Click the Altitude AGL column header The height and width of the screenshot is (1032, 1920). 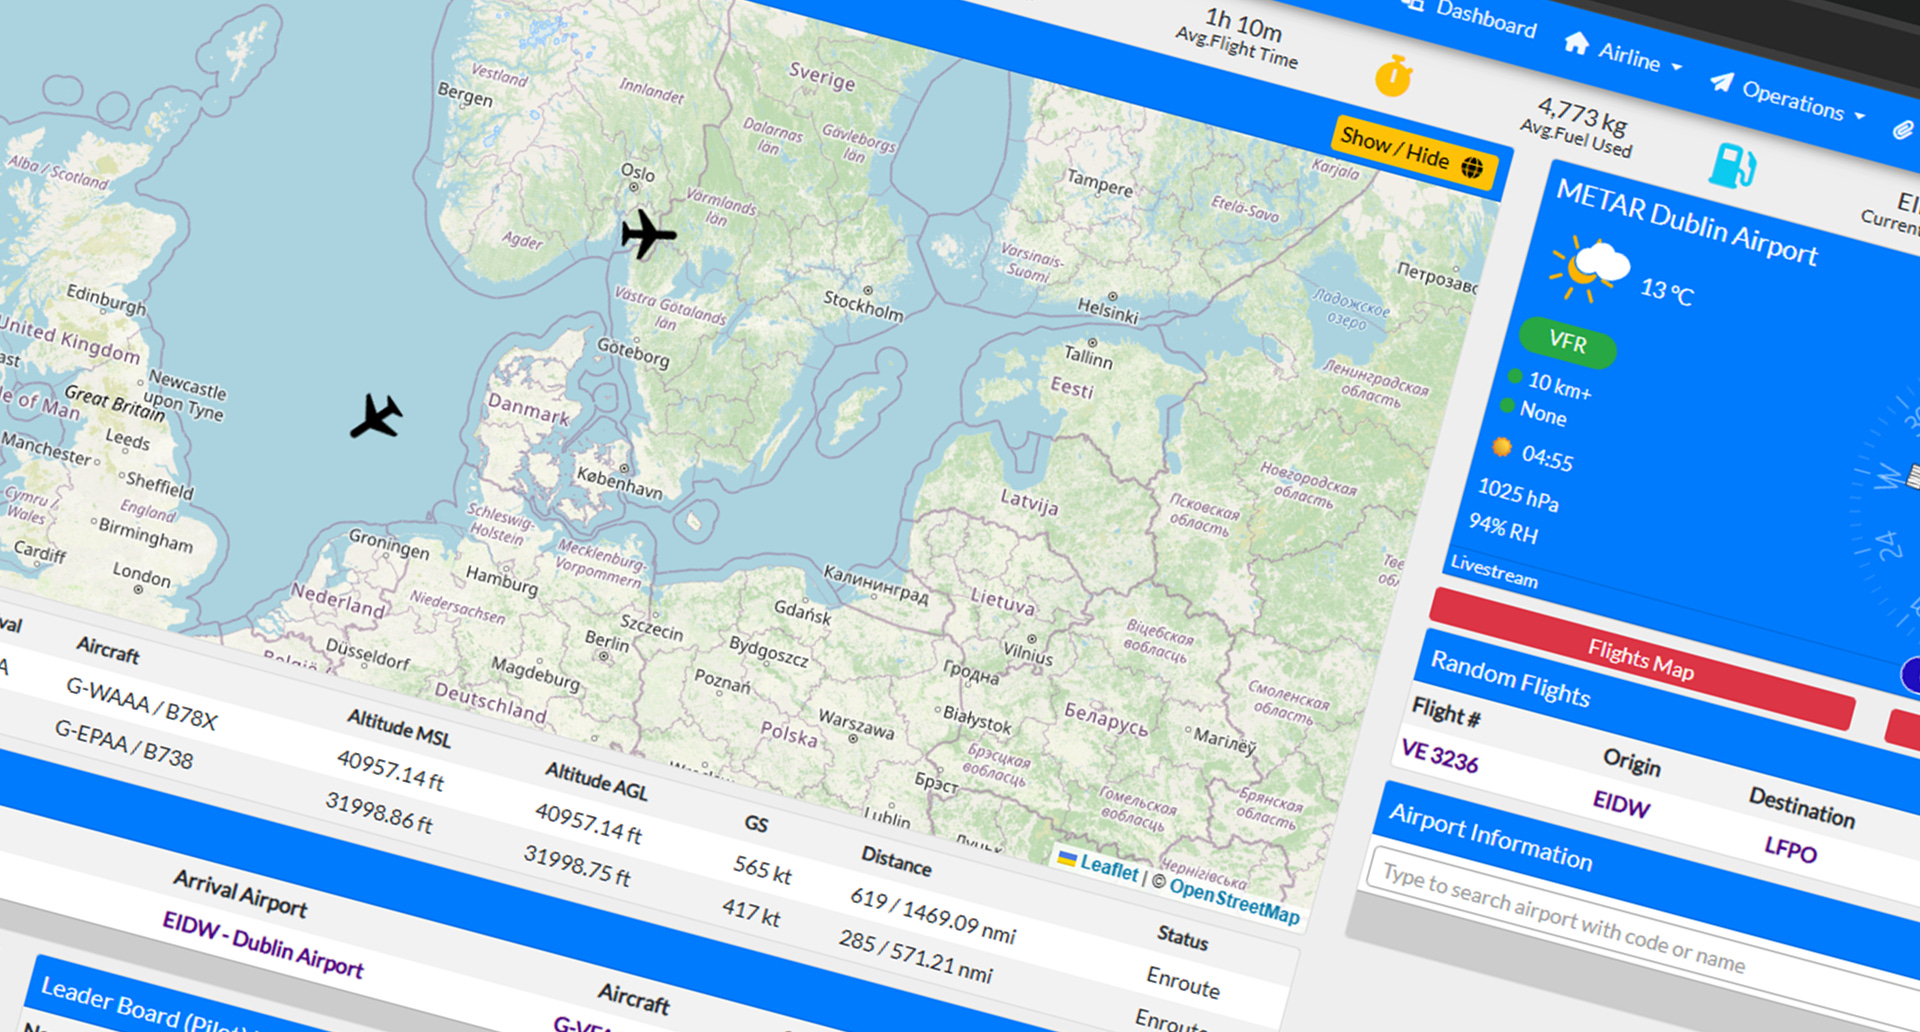pyautogui.click(x=596, y=781)
